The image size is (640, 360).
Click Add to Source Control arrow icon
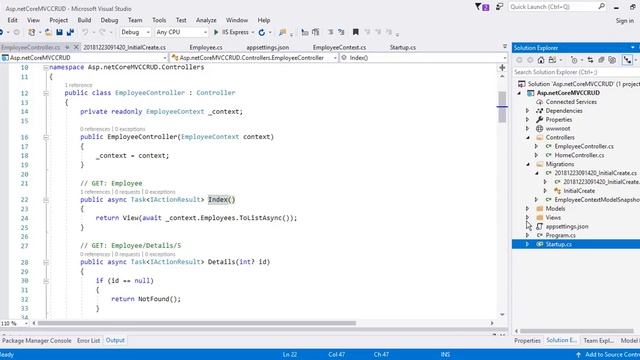(x=578, y=355)
